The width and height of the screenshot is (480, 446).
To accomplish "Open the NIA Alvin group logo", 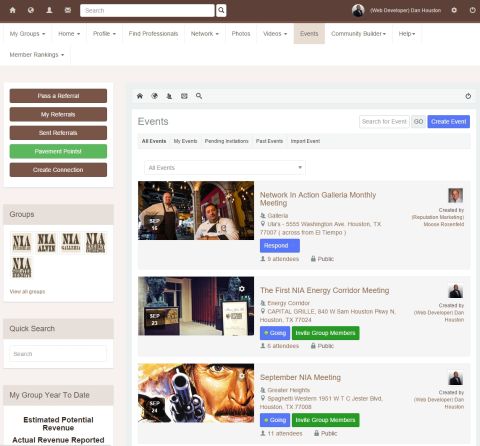I will [x=46, y=242].
